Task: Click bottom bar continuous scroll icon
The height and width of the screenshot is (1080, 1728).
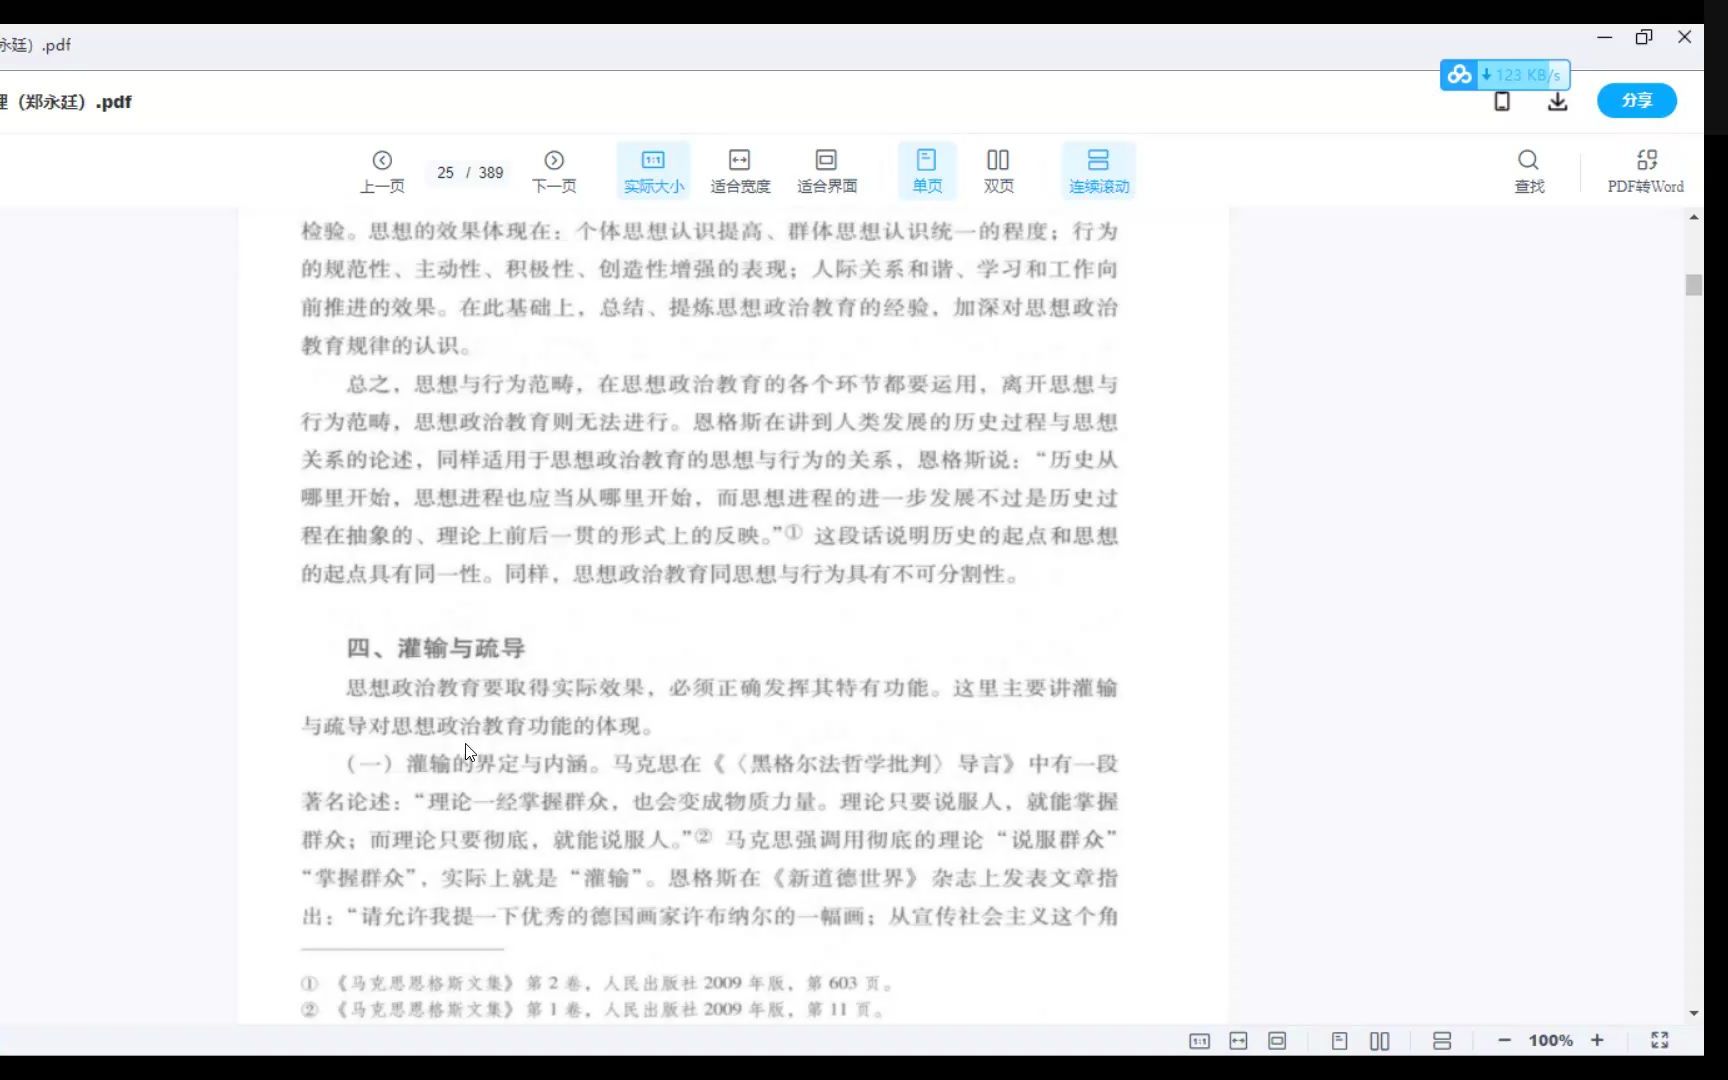Action: tap(1442, 1041)
